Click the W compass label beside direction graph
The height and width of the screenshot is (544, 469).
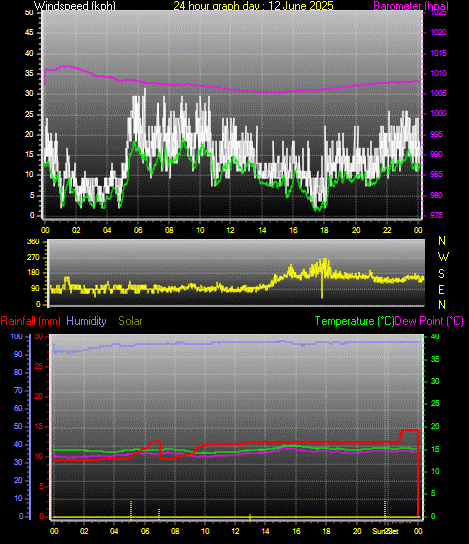pyautogui.click(x=443, y=257)
